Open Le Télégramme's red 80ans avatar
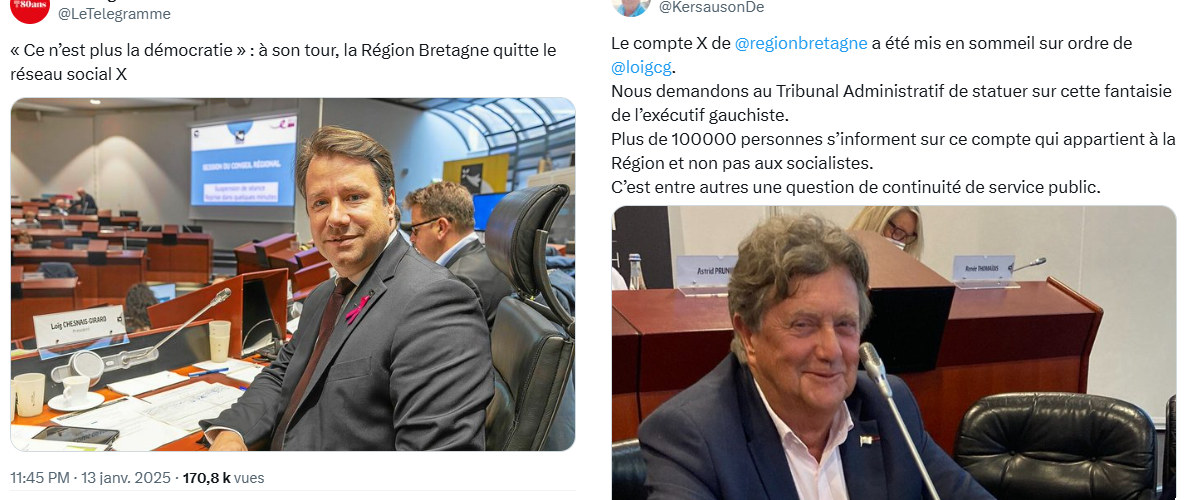The width and height of the screenshot is (1186, 500). tap(30, 9)
